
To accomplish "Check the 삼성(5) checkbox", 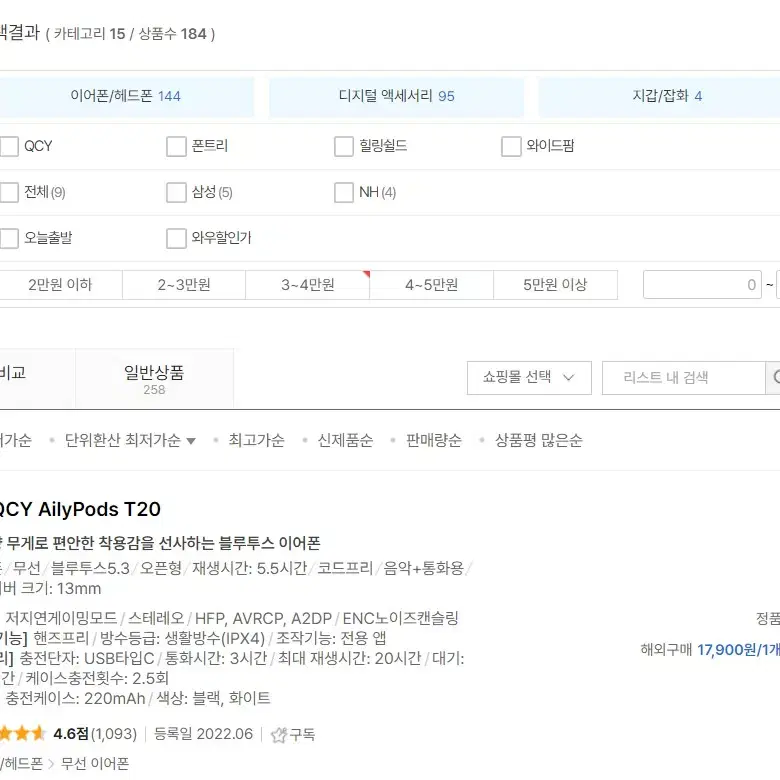I will 176,193.
